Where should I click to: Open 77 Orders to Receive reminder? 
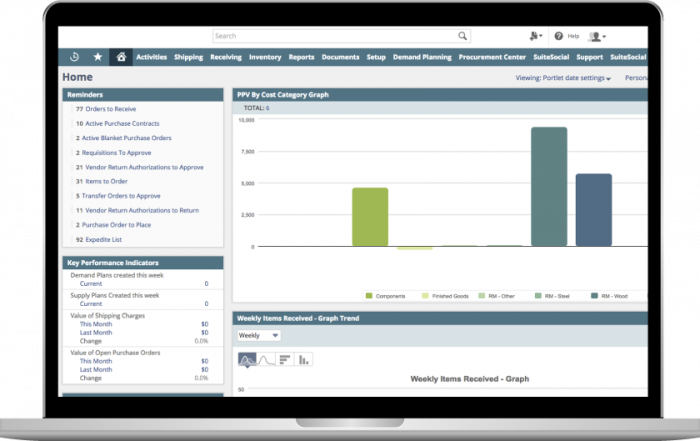pyautogui.click(x=106, y=109)
